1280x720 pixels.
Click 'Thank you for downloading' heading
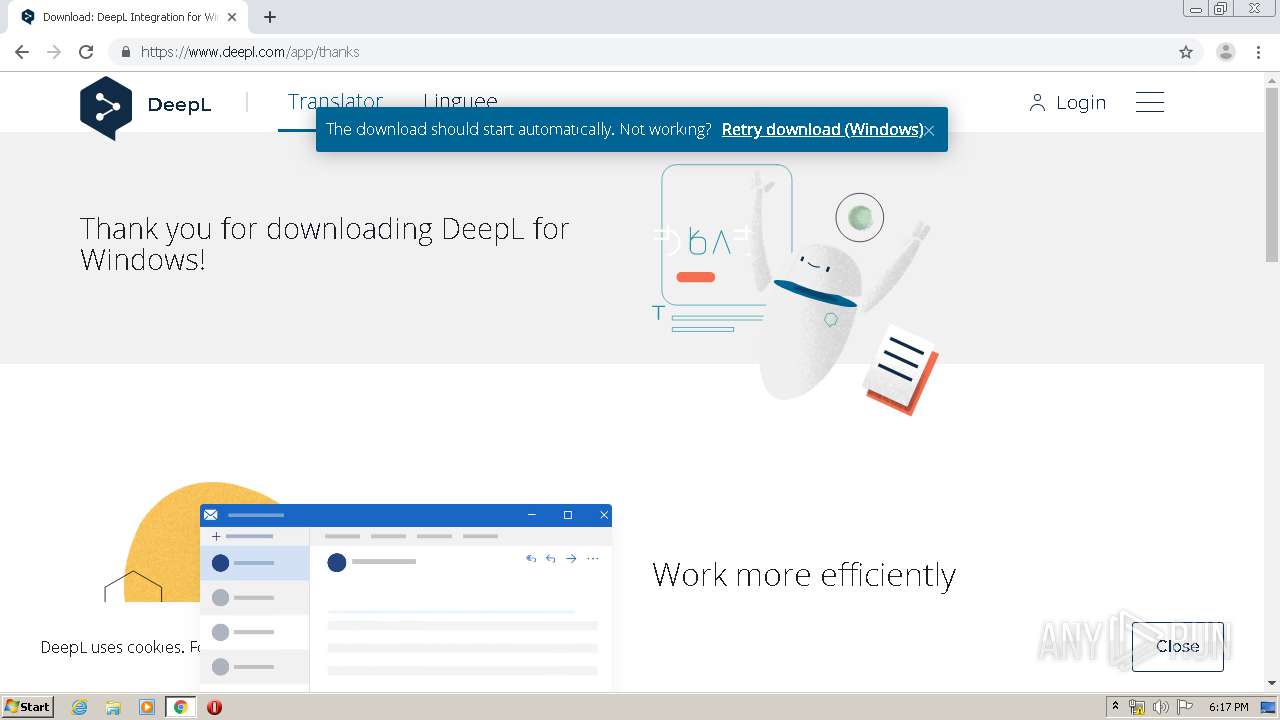pyautogui.click(x=325, y=244)
